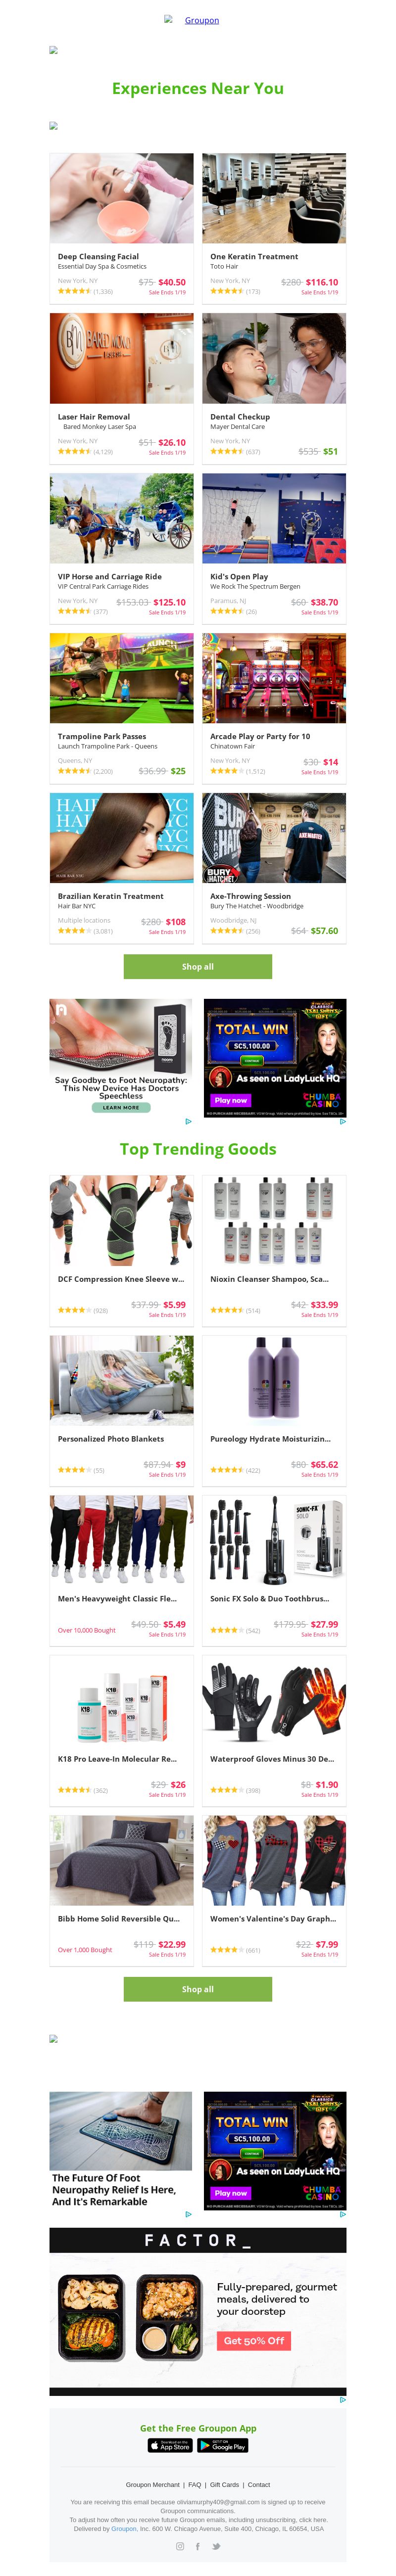
Task: Click AdChoices icon below Factor ad
Action: point(342,2399)
